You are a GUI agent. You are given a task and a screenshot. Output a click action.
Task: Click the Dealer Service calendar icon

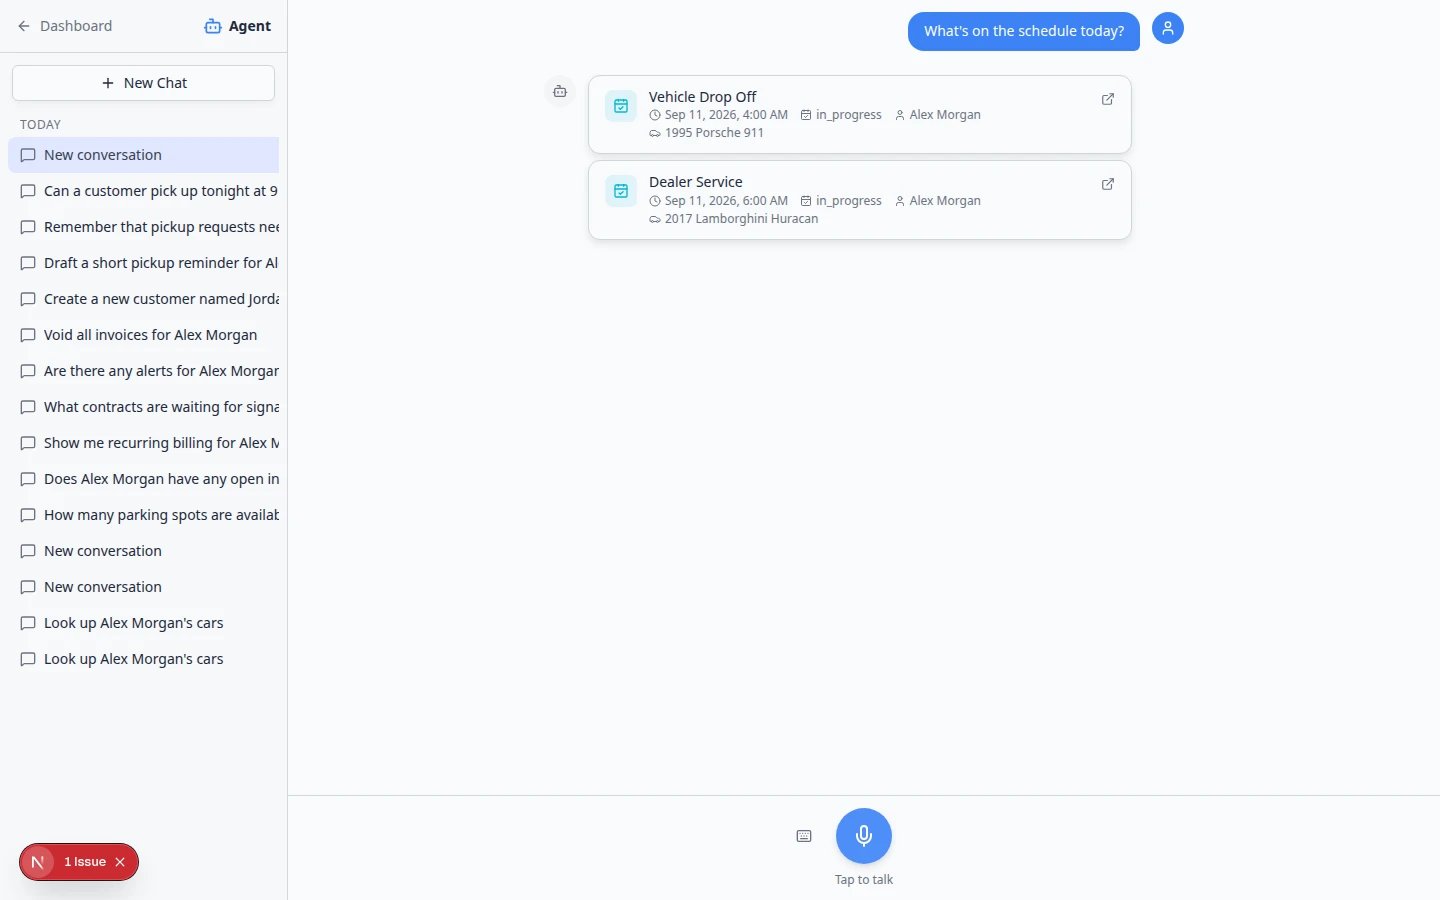click(x=621, y=190)
